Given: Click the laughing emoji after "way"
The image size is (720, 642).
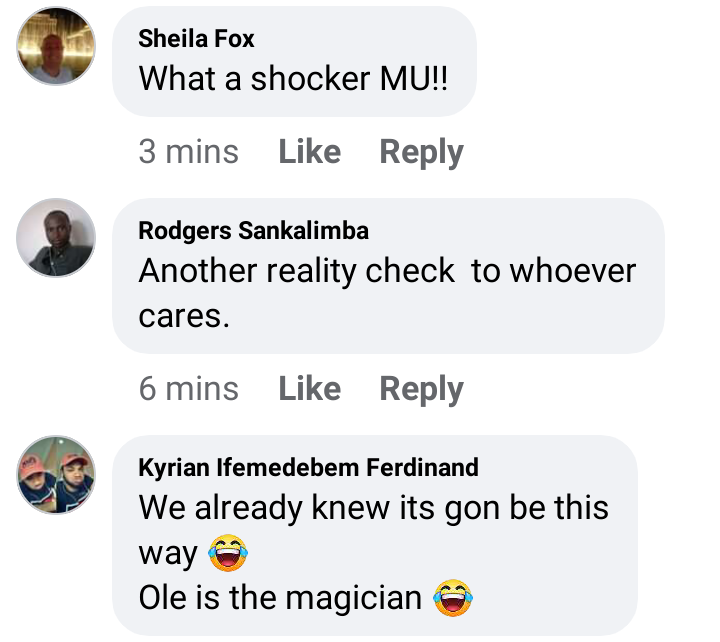Looking at the screenshot, I should (227, 553).
